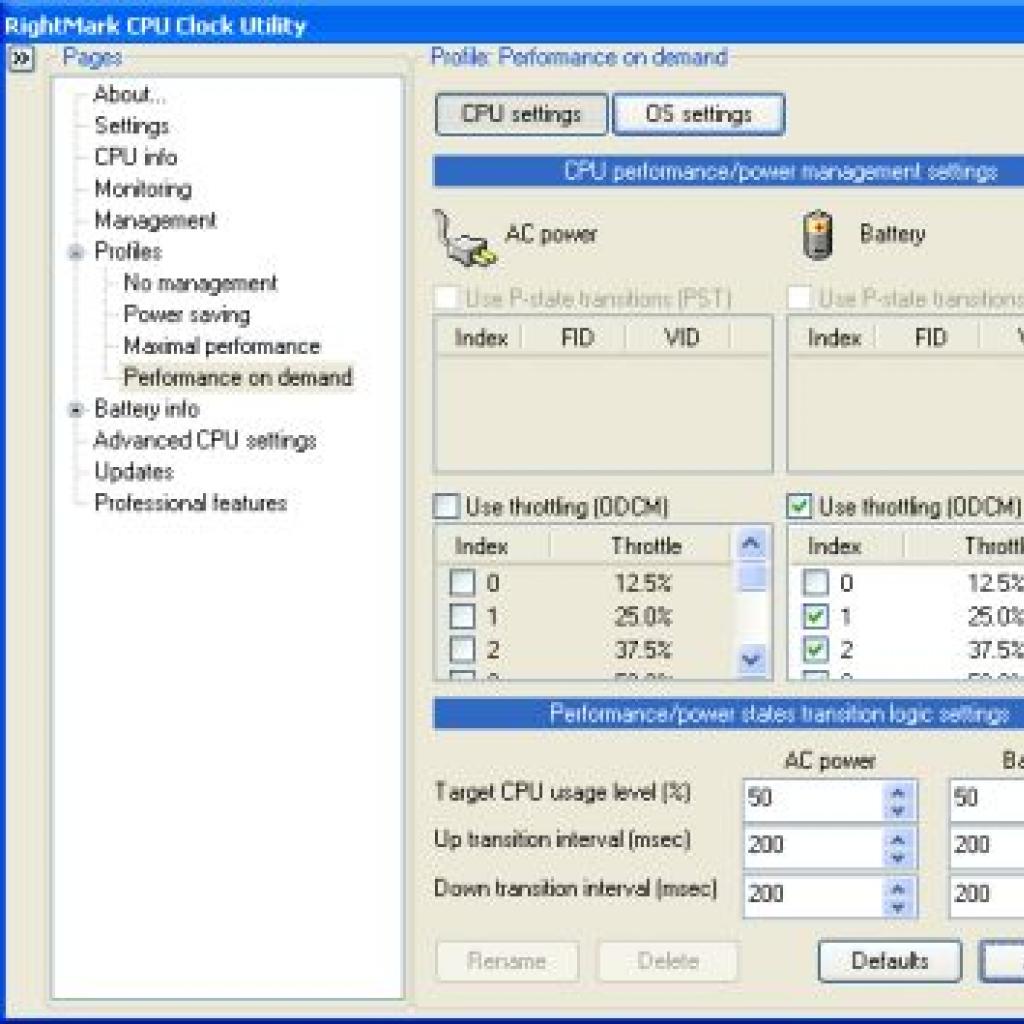Viewport: 1024px width, 1024px height.
Task: Disable Battery Use throttling (ODCM)
Action: click(x=800, y=507)
